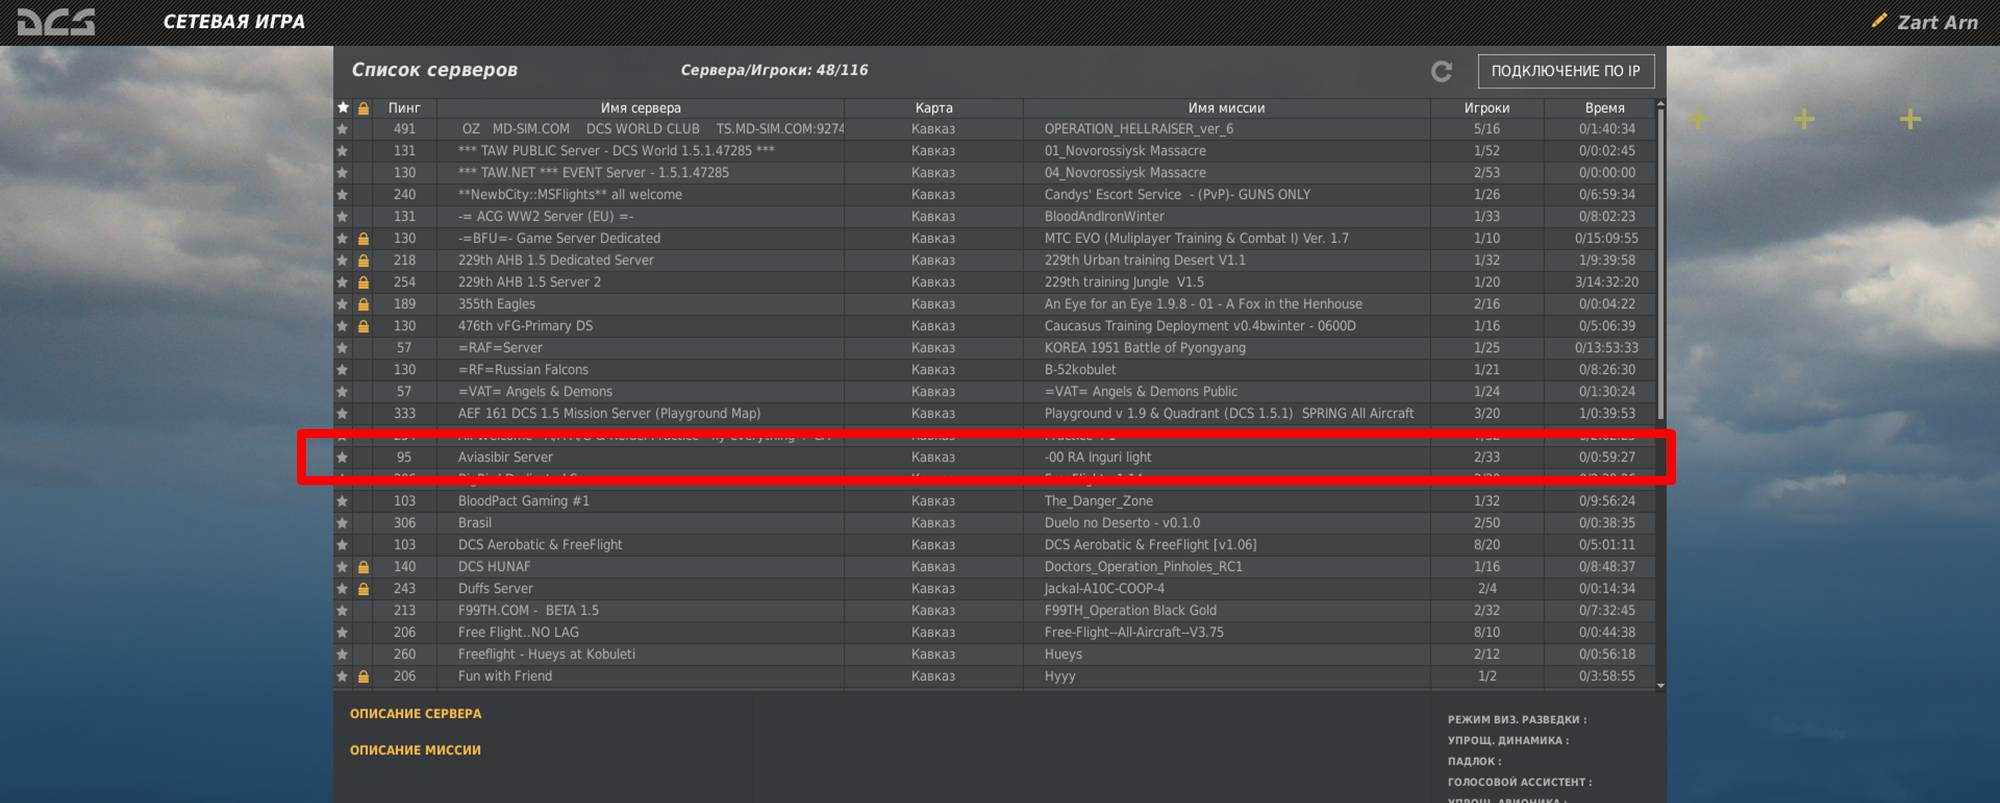Star the TAW PUBLIC Server row
2000x803 pixels.
(x=343, y=151)
